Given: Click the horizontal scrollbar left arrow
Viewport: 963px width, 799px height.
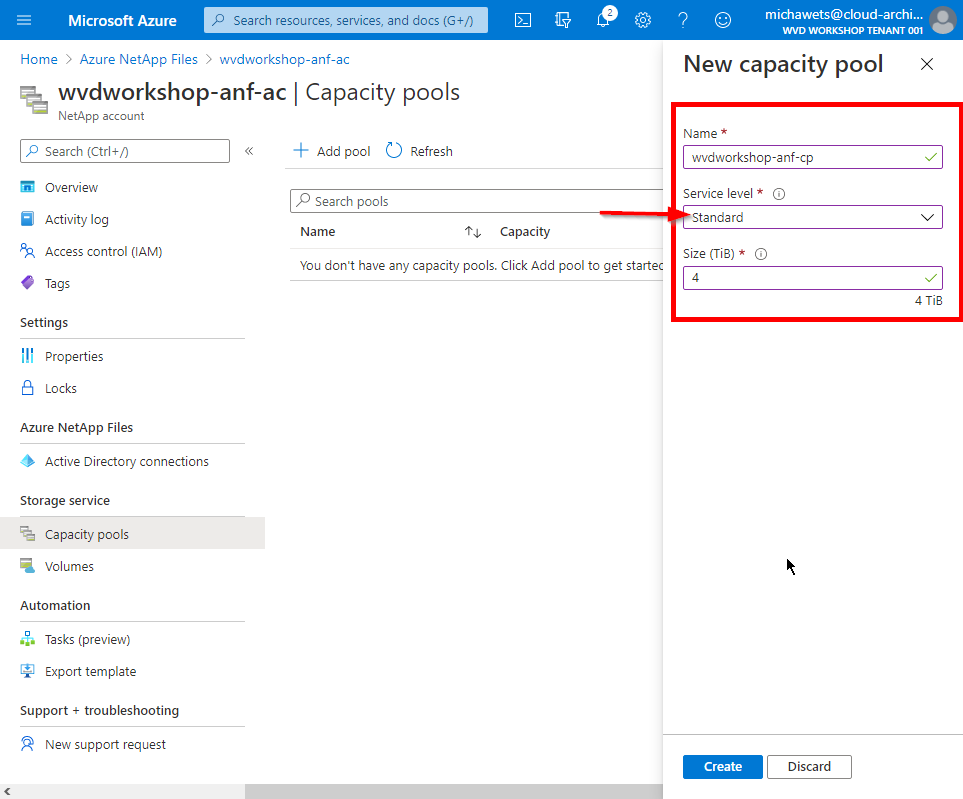Looking at the screenshot, I should click(7, 792).
